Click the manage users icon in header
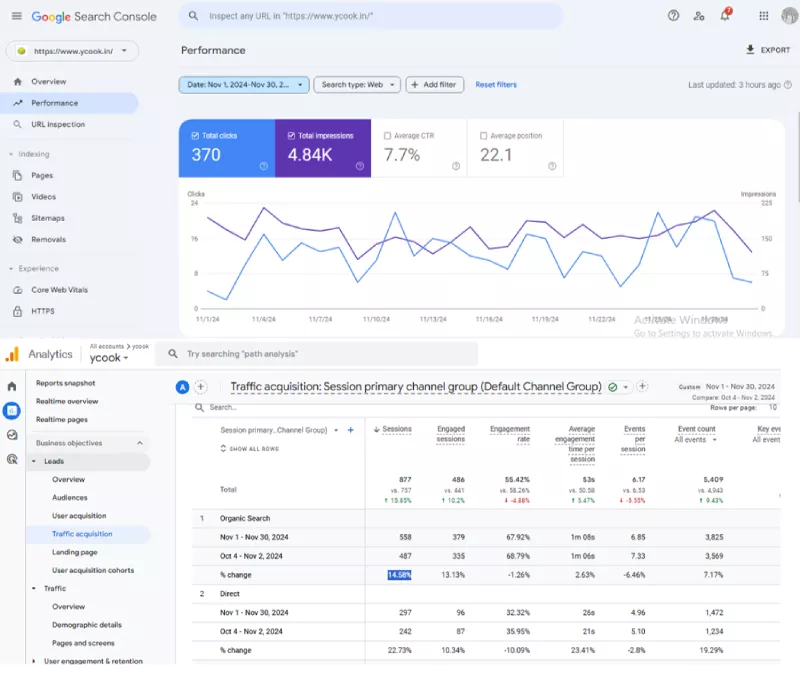 click(x=699, y=16)
